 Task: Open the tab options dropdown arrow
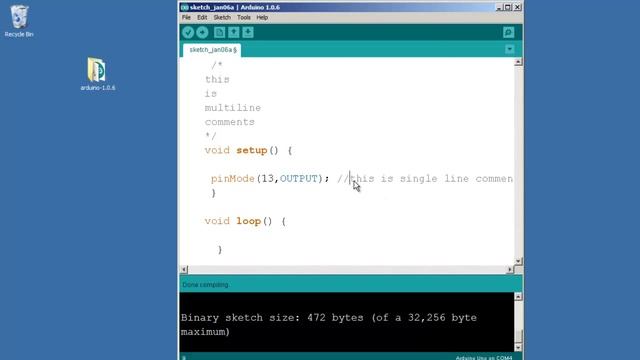click(x=509, y=49)
